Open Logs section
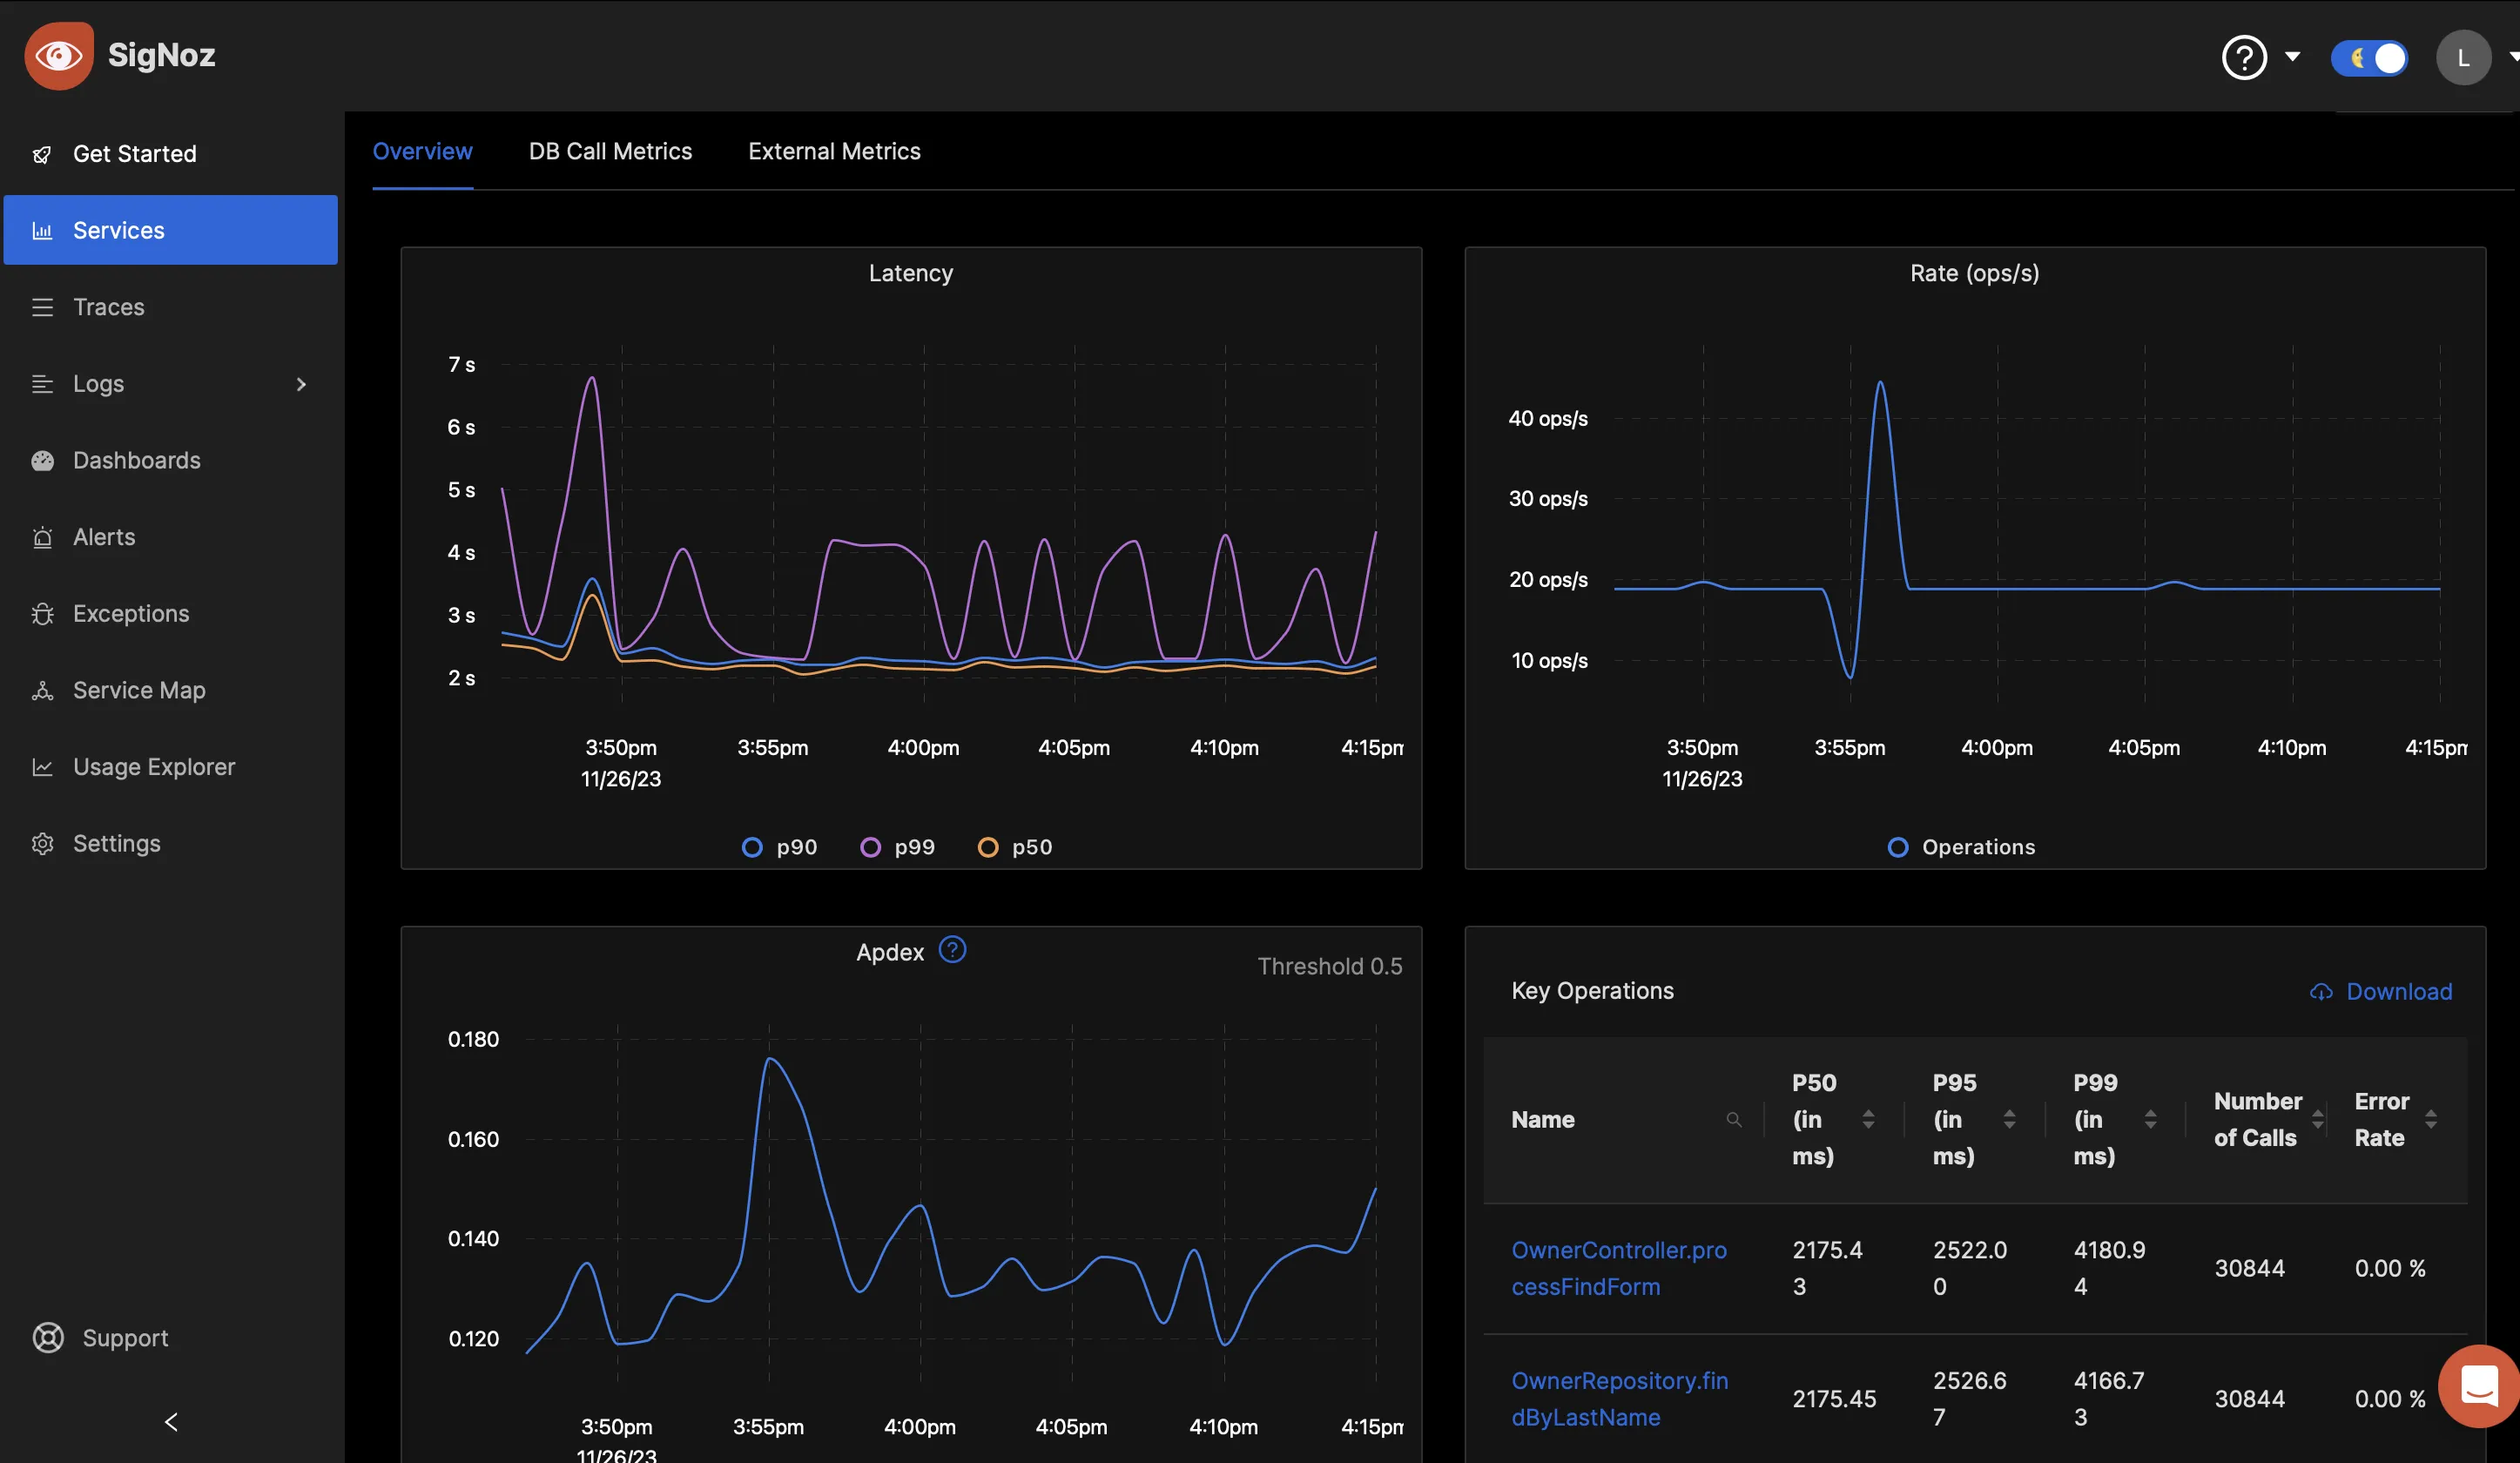Image resolution: width=2520 pixels, height=1463 pixels. tap(98, 383)
